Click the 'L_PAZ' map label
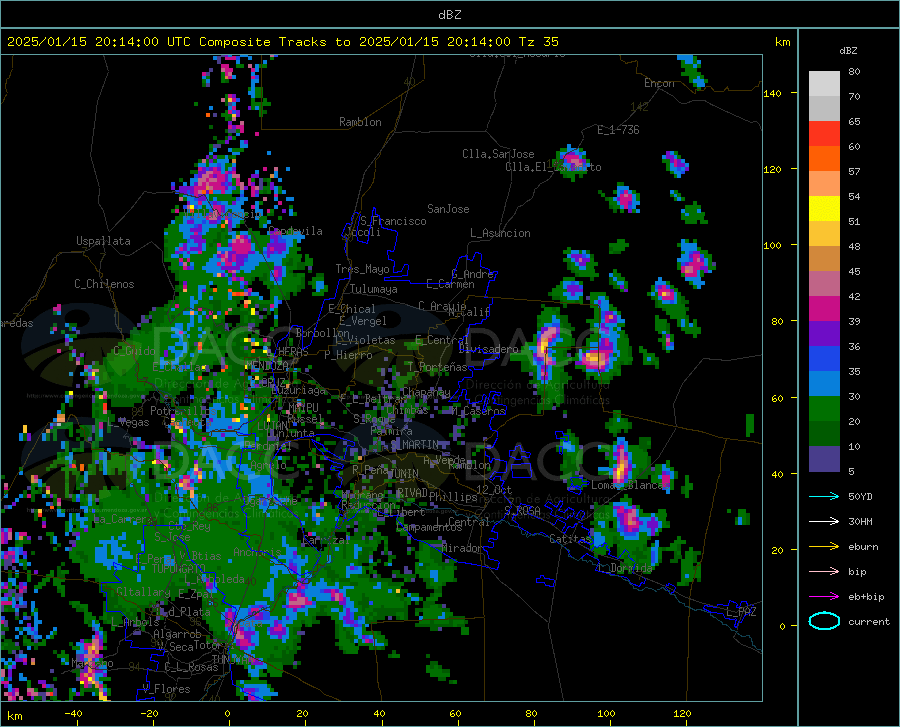 (741, 612)
